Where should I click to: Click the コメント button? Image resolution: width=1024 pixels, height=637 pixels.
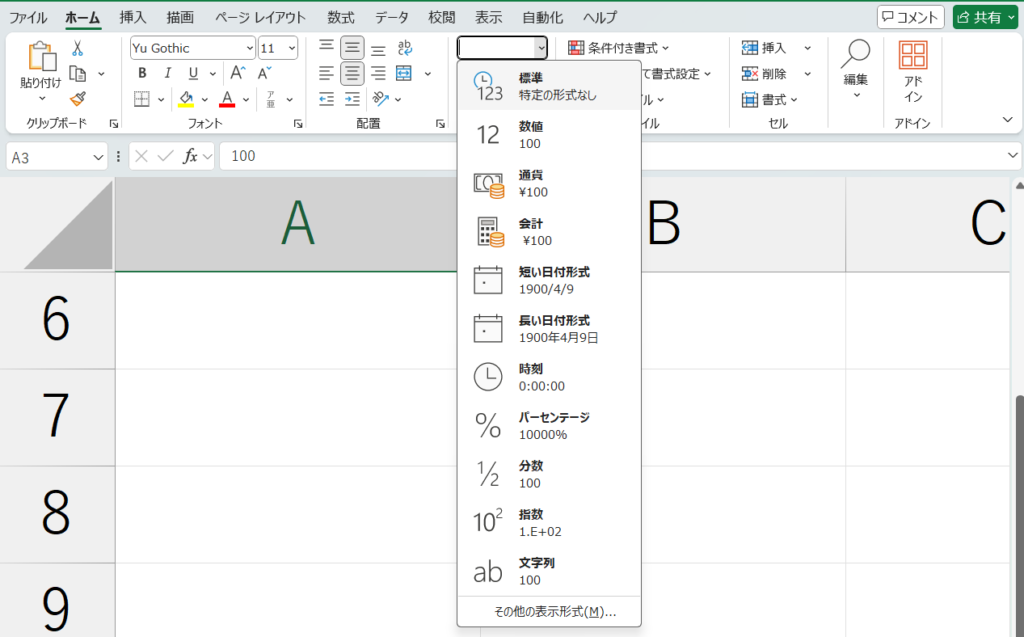point(910,17)
